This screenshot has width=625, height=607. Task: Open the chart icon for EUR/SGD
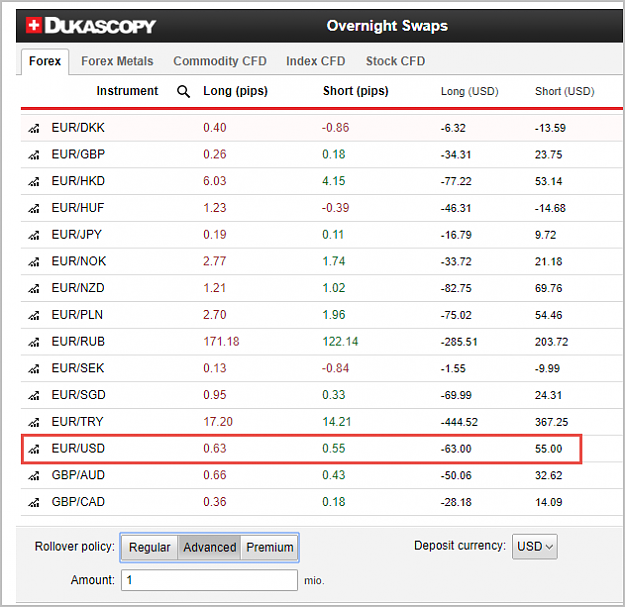(x=34, y=395)
